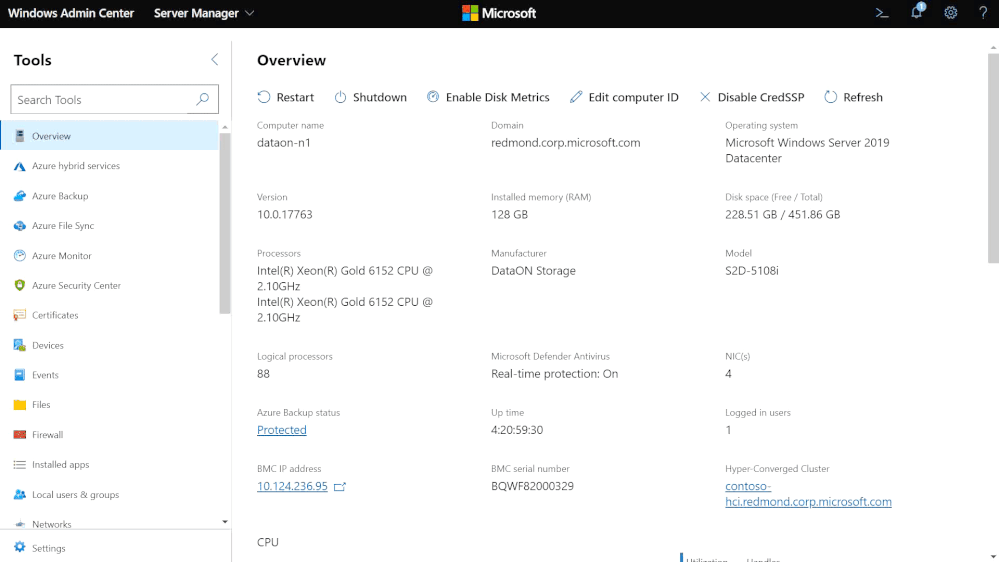This screenshot has height=562, width=999.
Task: Click the computer name dataon-n1
Action: 284,143
